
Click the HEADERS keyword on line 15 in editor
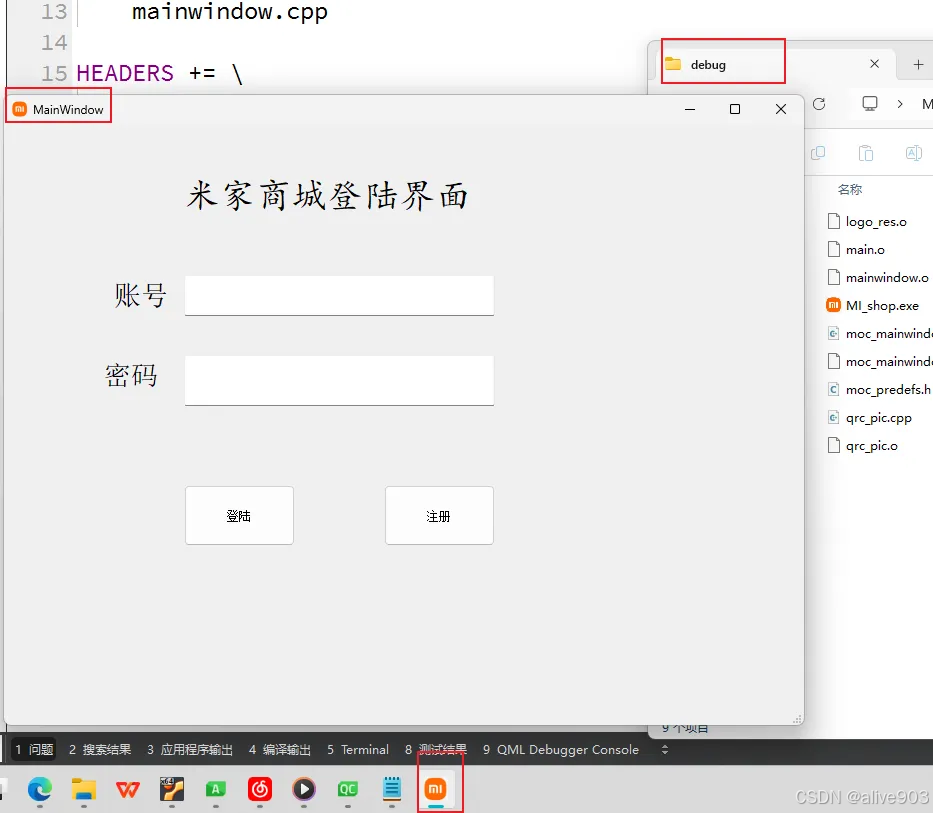125,73
